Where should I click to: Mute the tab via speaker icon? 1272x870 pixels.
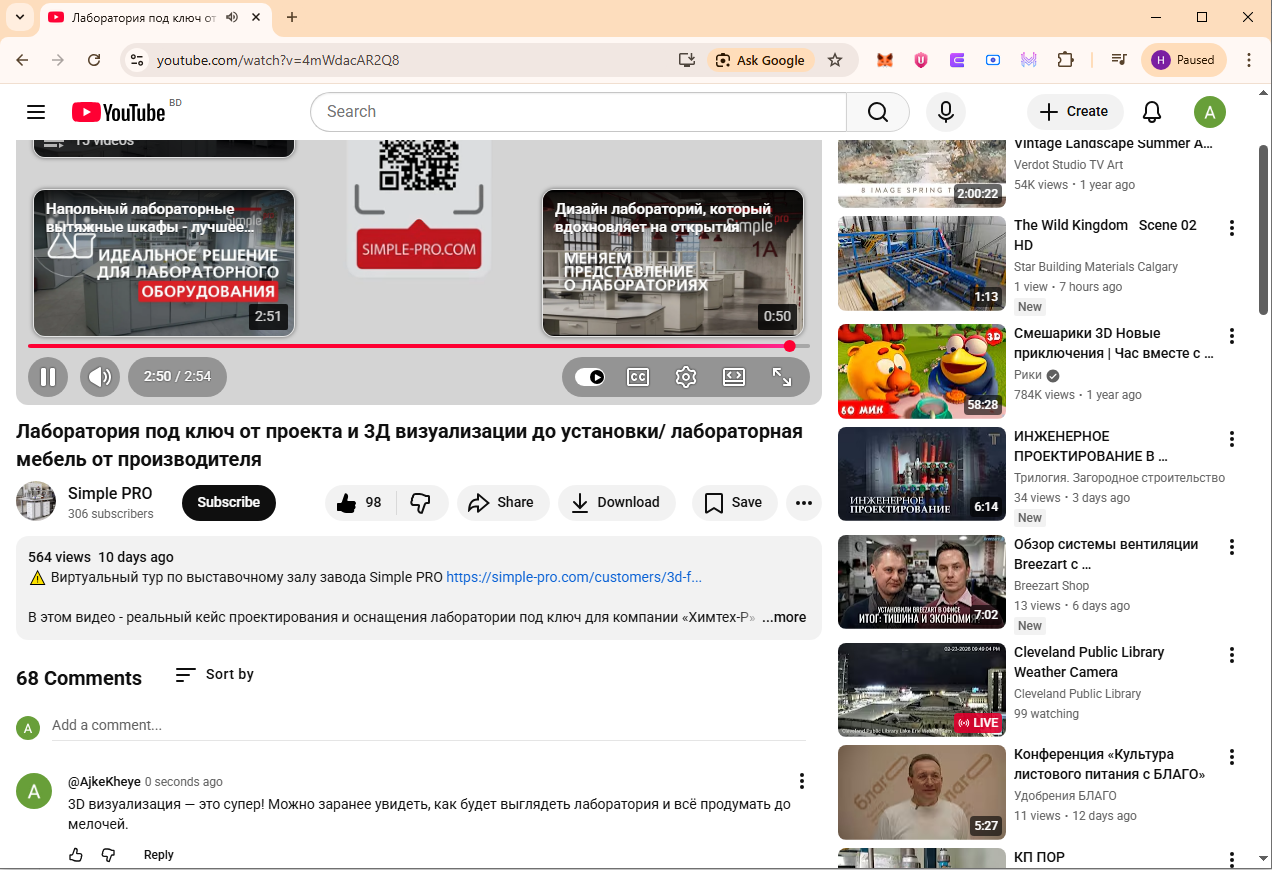click(x=232, y=17)
